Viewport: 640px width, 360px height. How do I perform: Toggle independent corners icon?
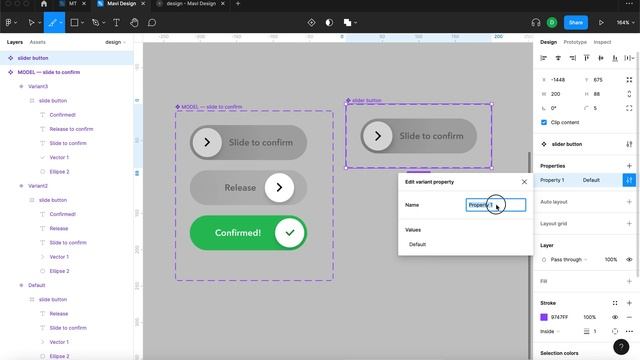click(x=629, y=108)
